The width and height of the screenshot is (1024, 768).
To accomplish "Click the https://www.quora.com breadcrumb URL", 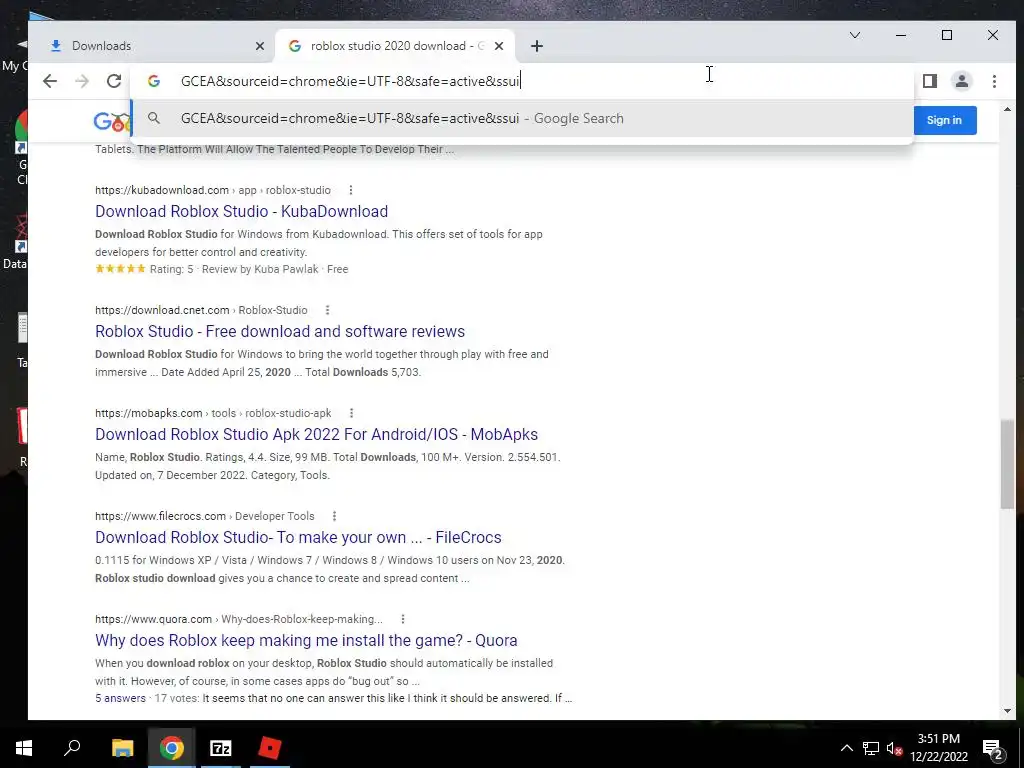I will tap(153, 619).
